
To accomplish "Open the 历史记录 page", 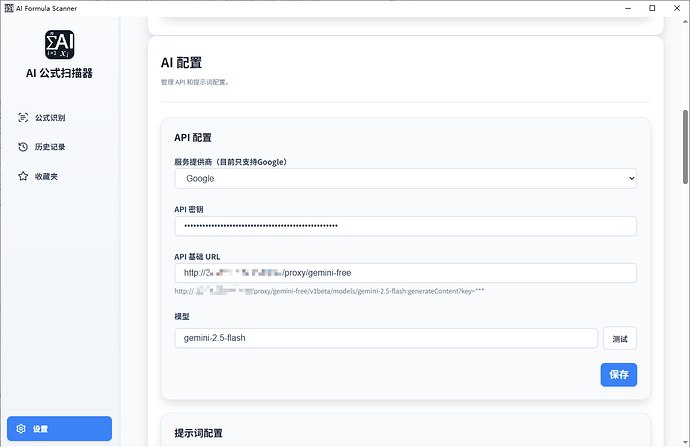I will pyautogui.click(x=59, y=147).
